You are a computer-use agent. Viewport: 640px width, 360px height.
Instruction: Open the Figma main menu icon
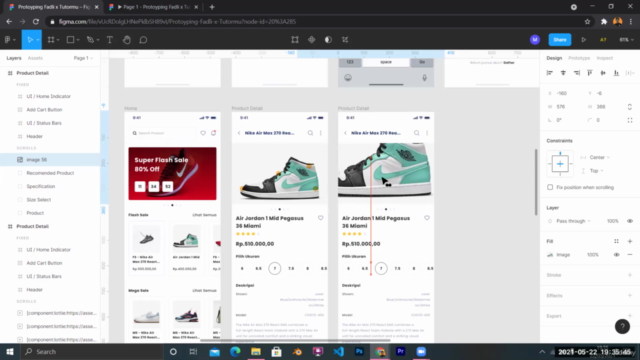pyautogui.click(x=8, y=40)
